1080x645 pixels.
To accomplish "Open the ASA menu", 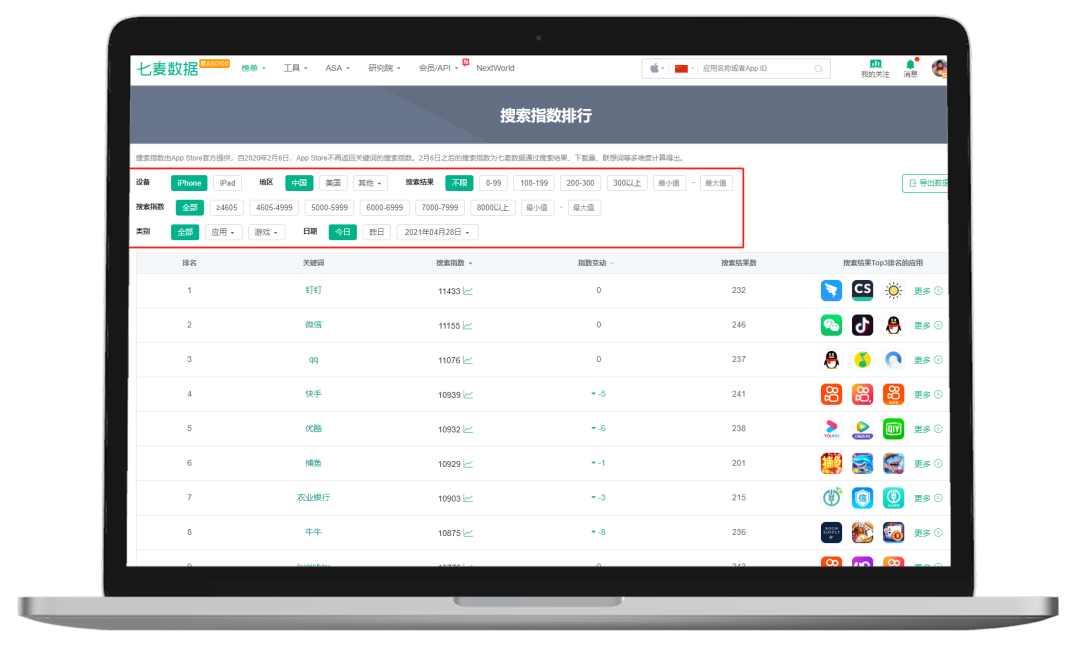I will 338,68.
